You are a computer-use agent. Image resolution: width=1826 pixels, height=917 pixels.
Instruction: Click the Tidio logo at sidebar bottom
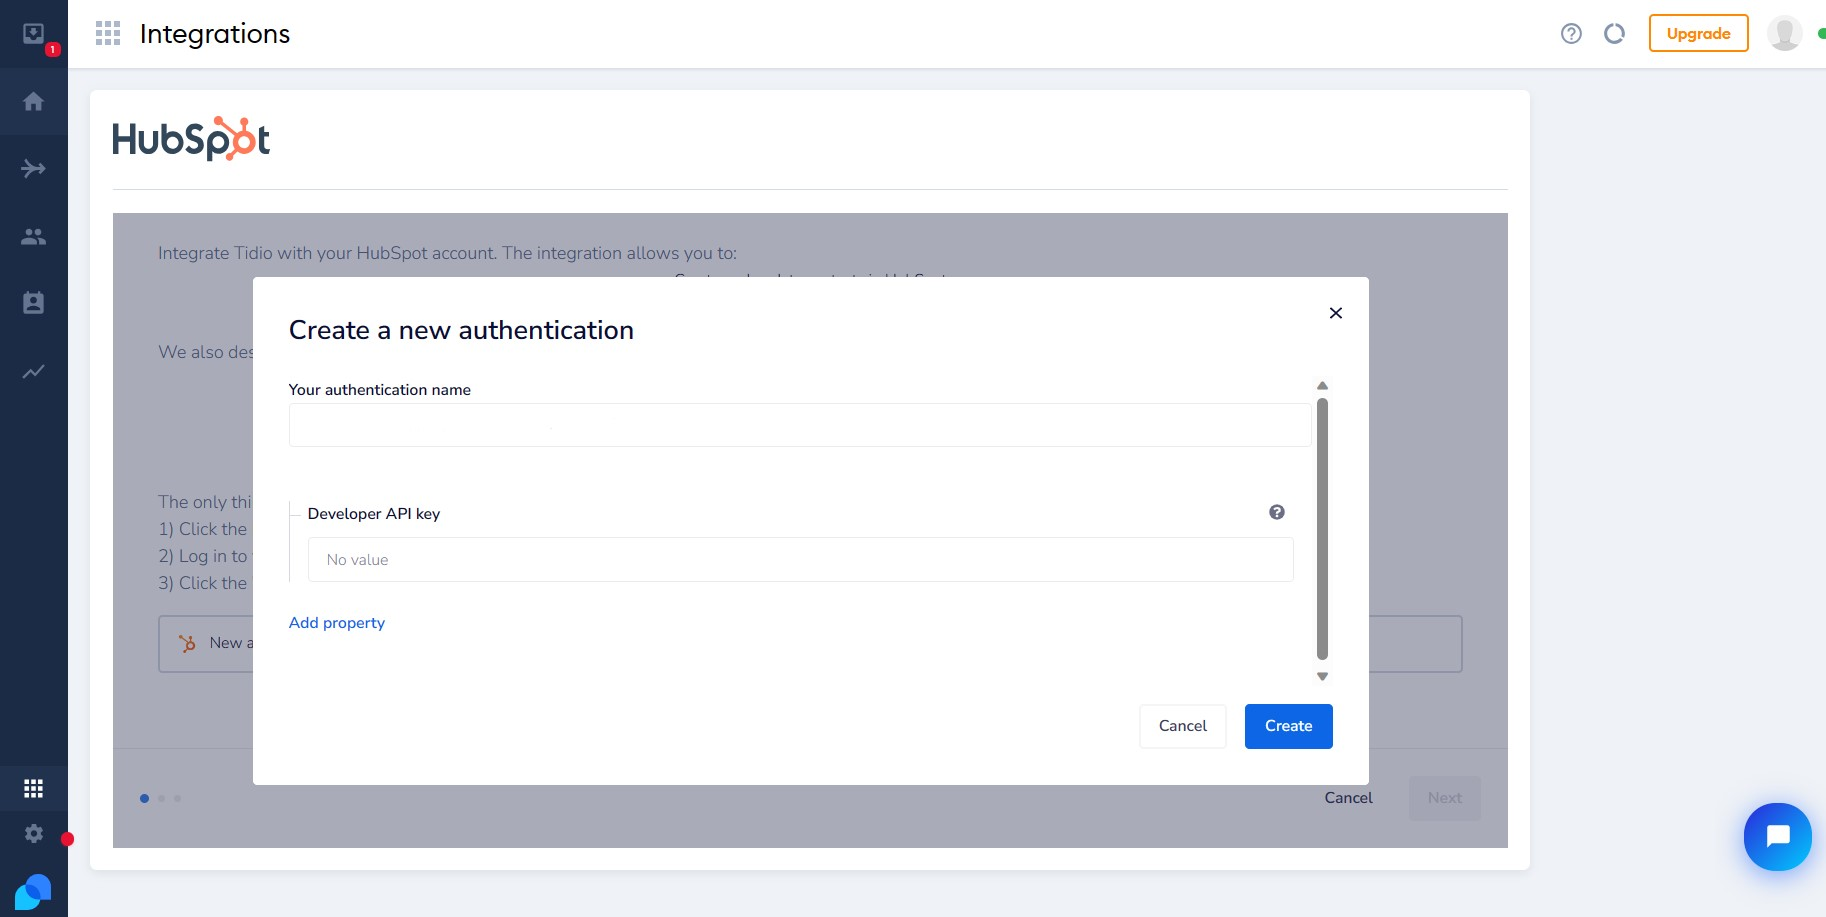pyautogui.click(x=33, y=892)
